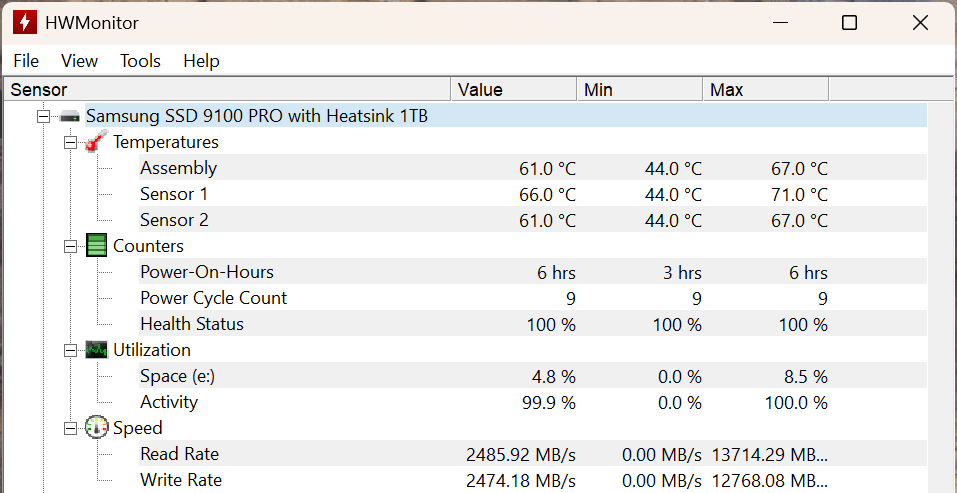Viewport: 957px width, 493px height.
Task: Click the Utilization graph icon
Action: coord(96,350)
